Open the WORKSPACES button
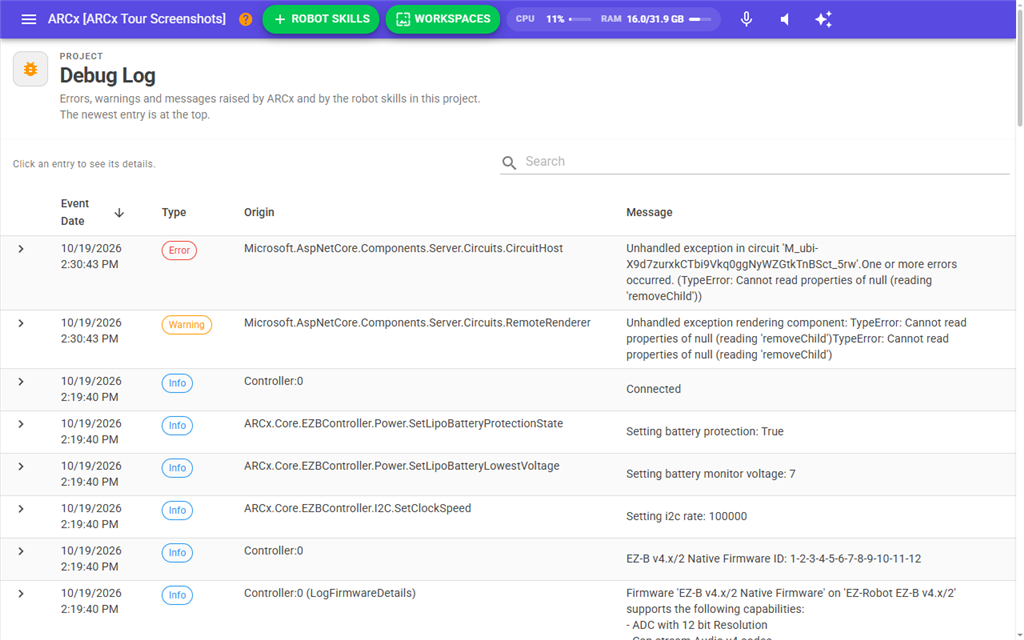The height and width of the screenshot is (640, 1024). click(443, 19)
